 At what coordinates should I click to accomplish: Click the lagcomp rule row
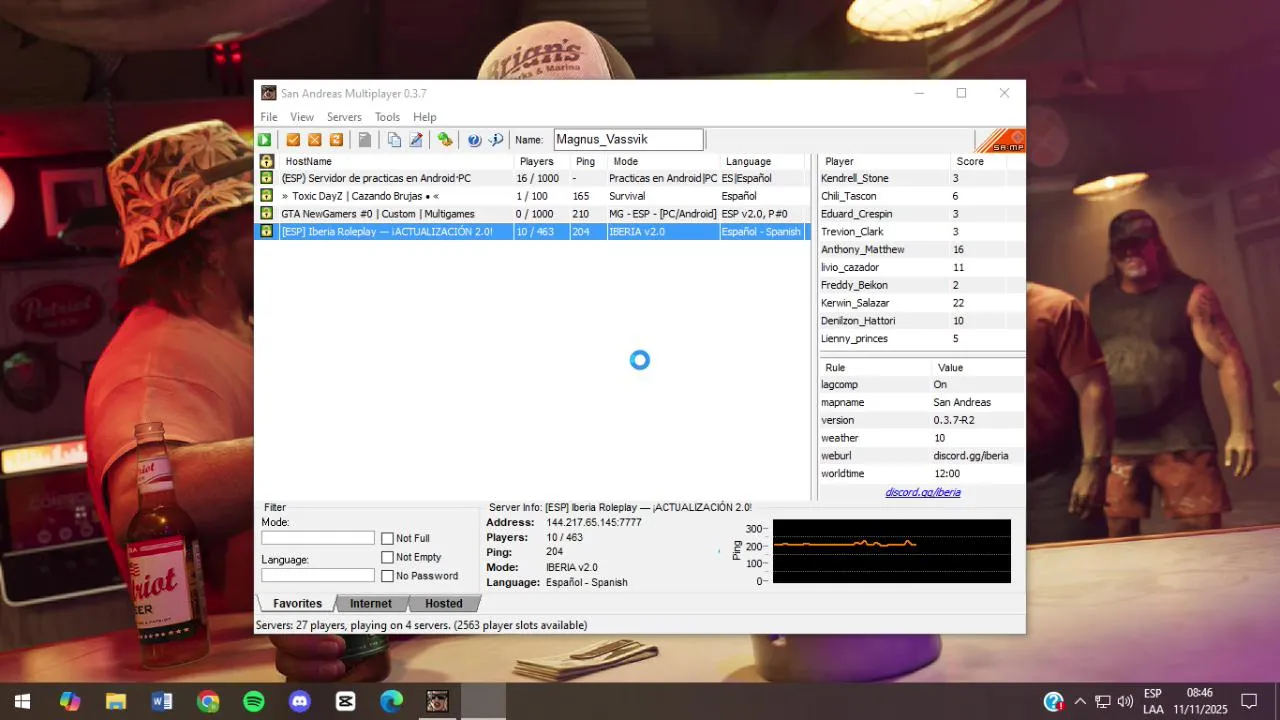(921, 385)
